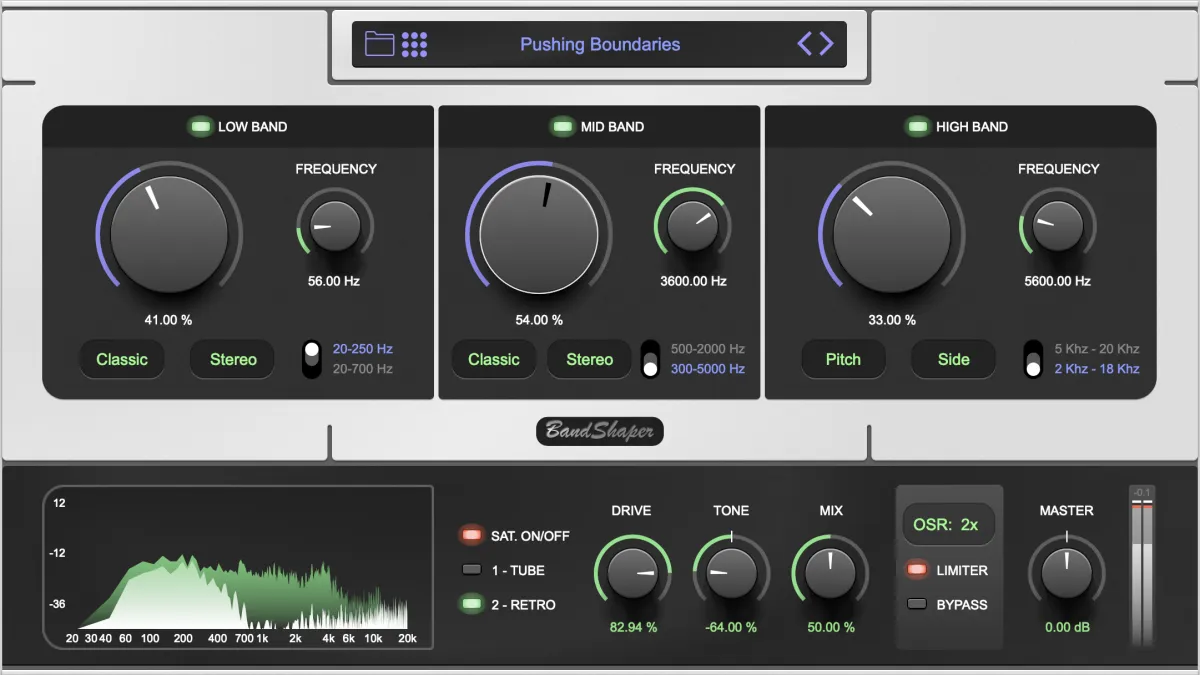Flip the Low Band frequency range switch

(312, 359)
